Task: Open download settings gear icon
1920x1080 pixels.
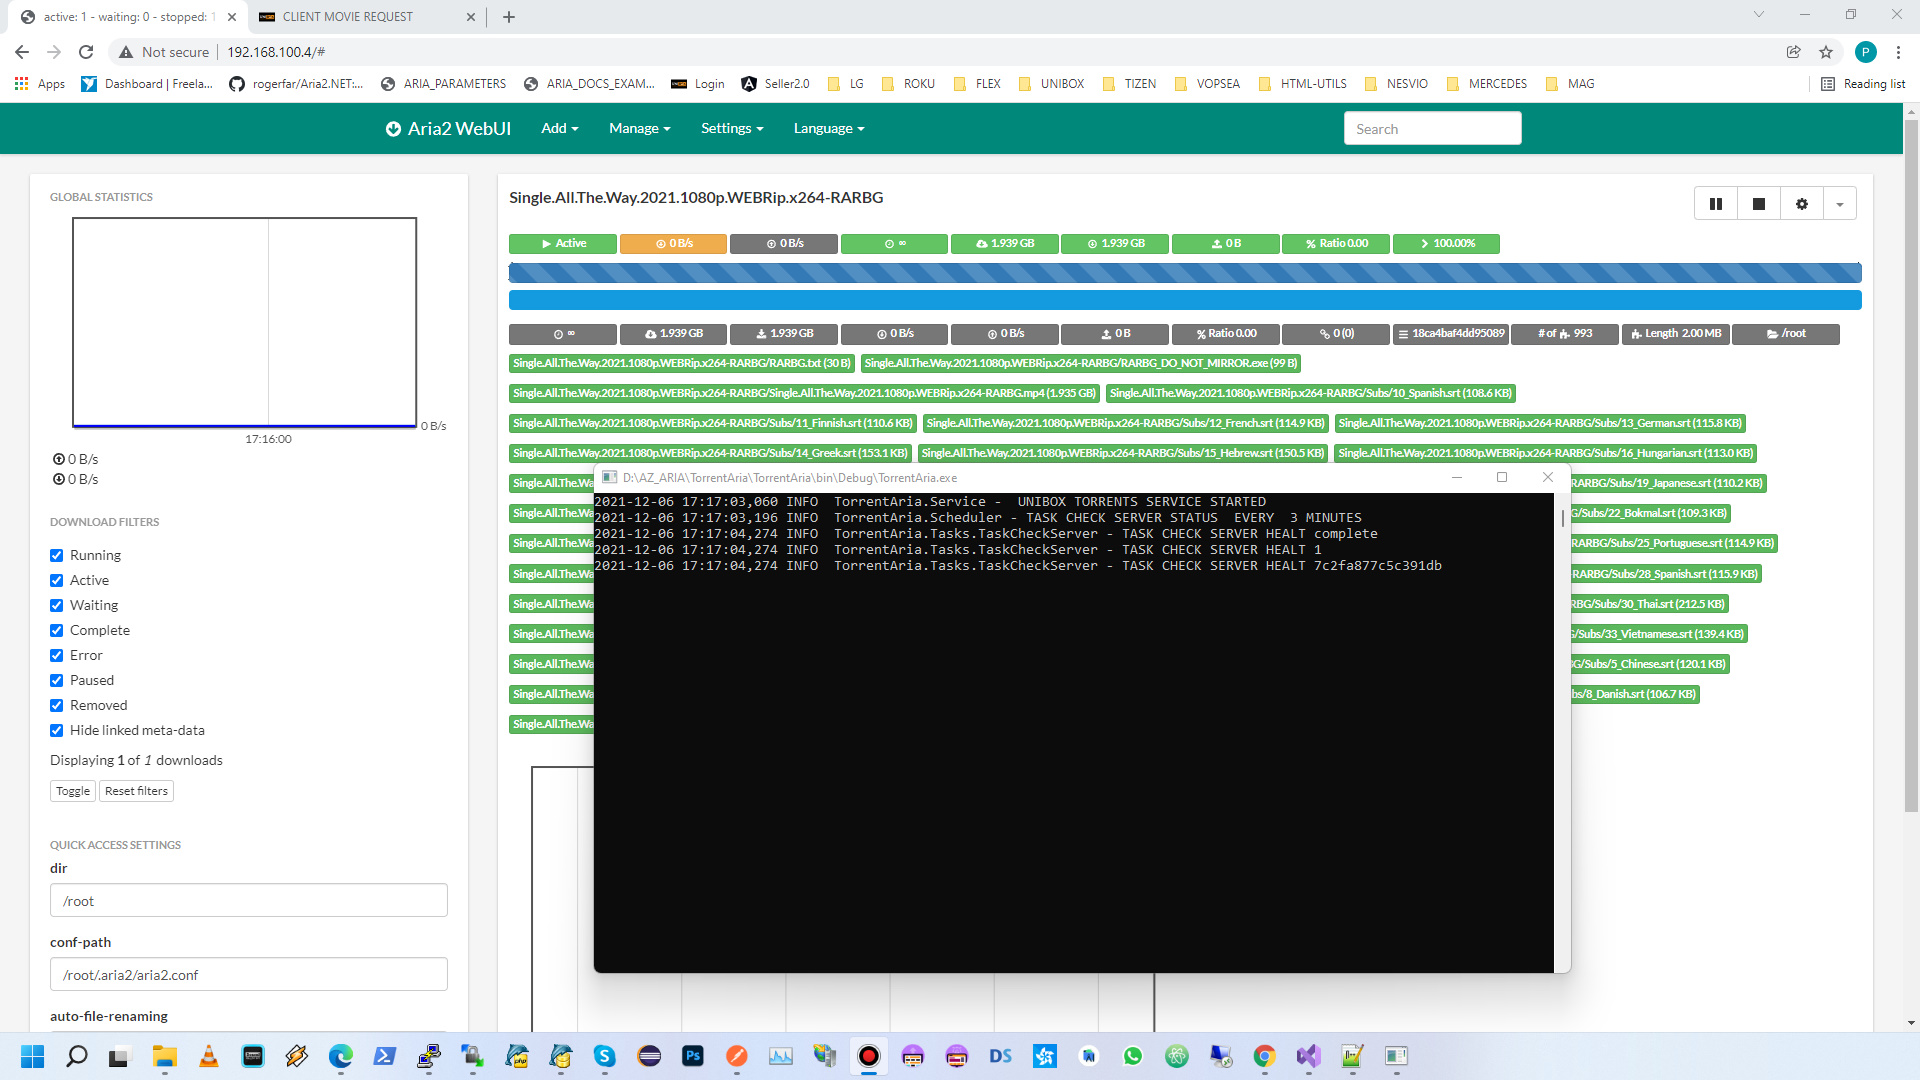Action: coord(1802,204)
